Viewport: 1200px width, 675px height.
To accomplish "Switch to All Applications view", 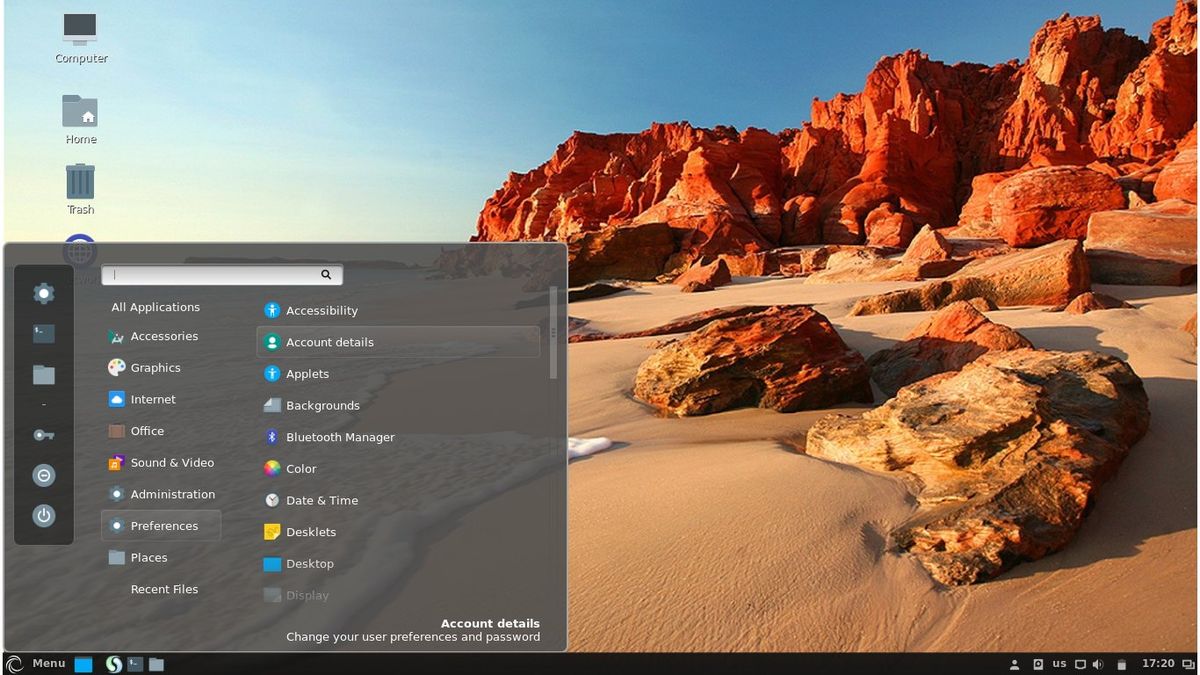I will coord(155,307).
